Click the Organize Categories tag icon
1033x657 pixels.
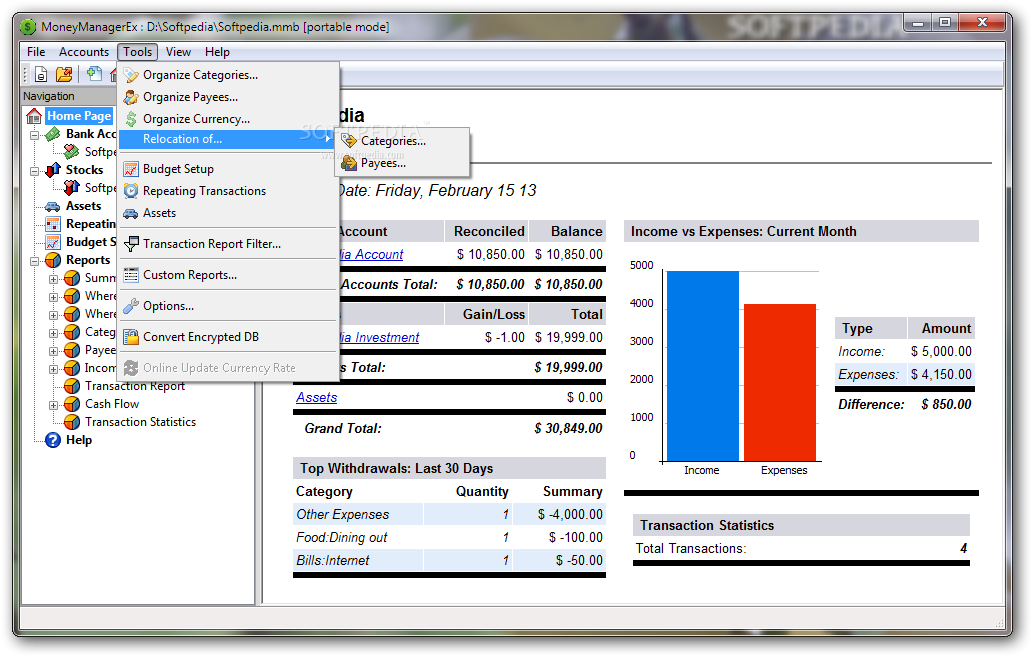[131, 75]
